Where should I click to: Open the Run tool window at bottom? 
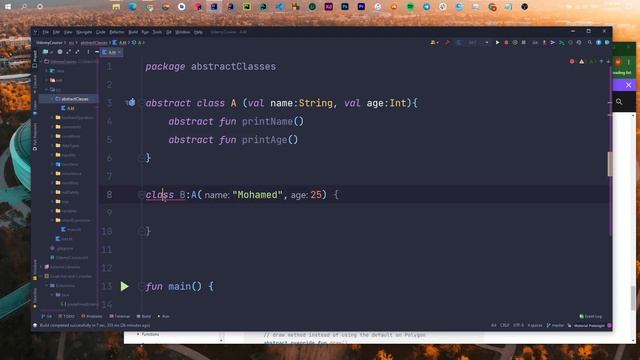coord(164,316)
